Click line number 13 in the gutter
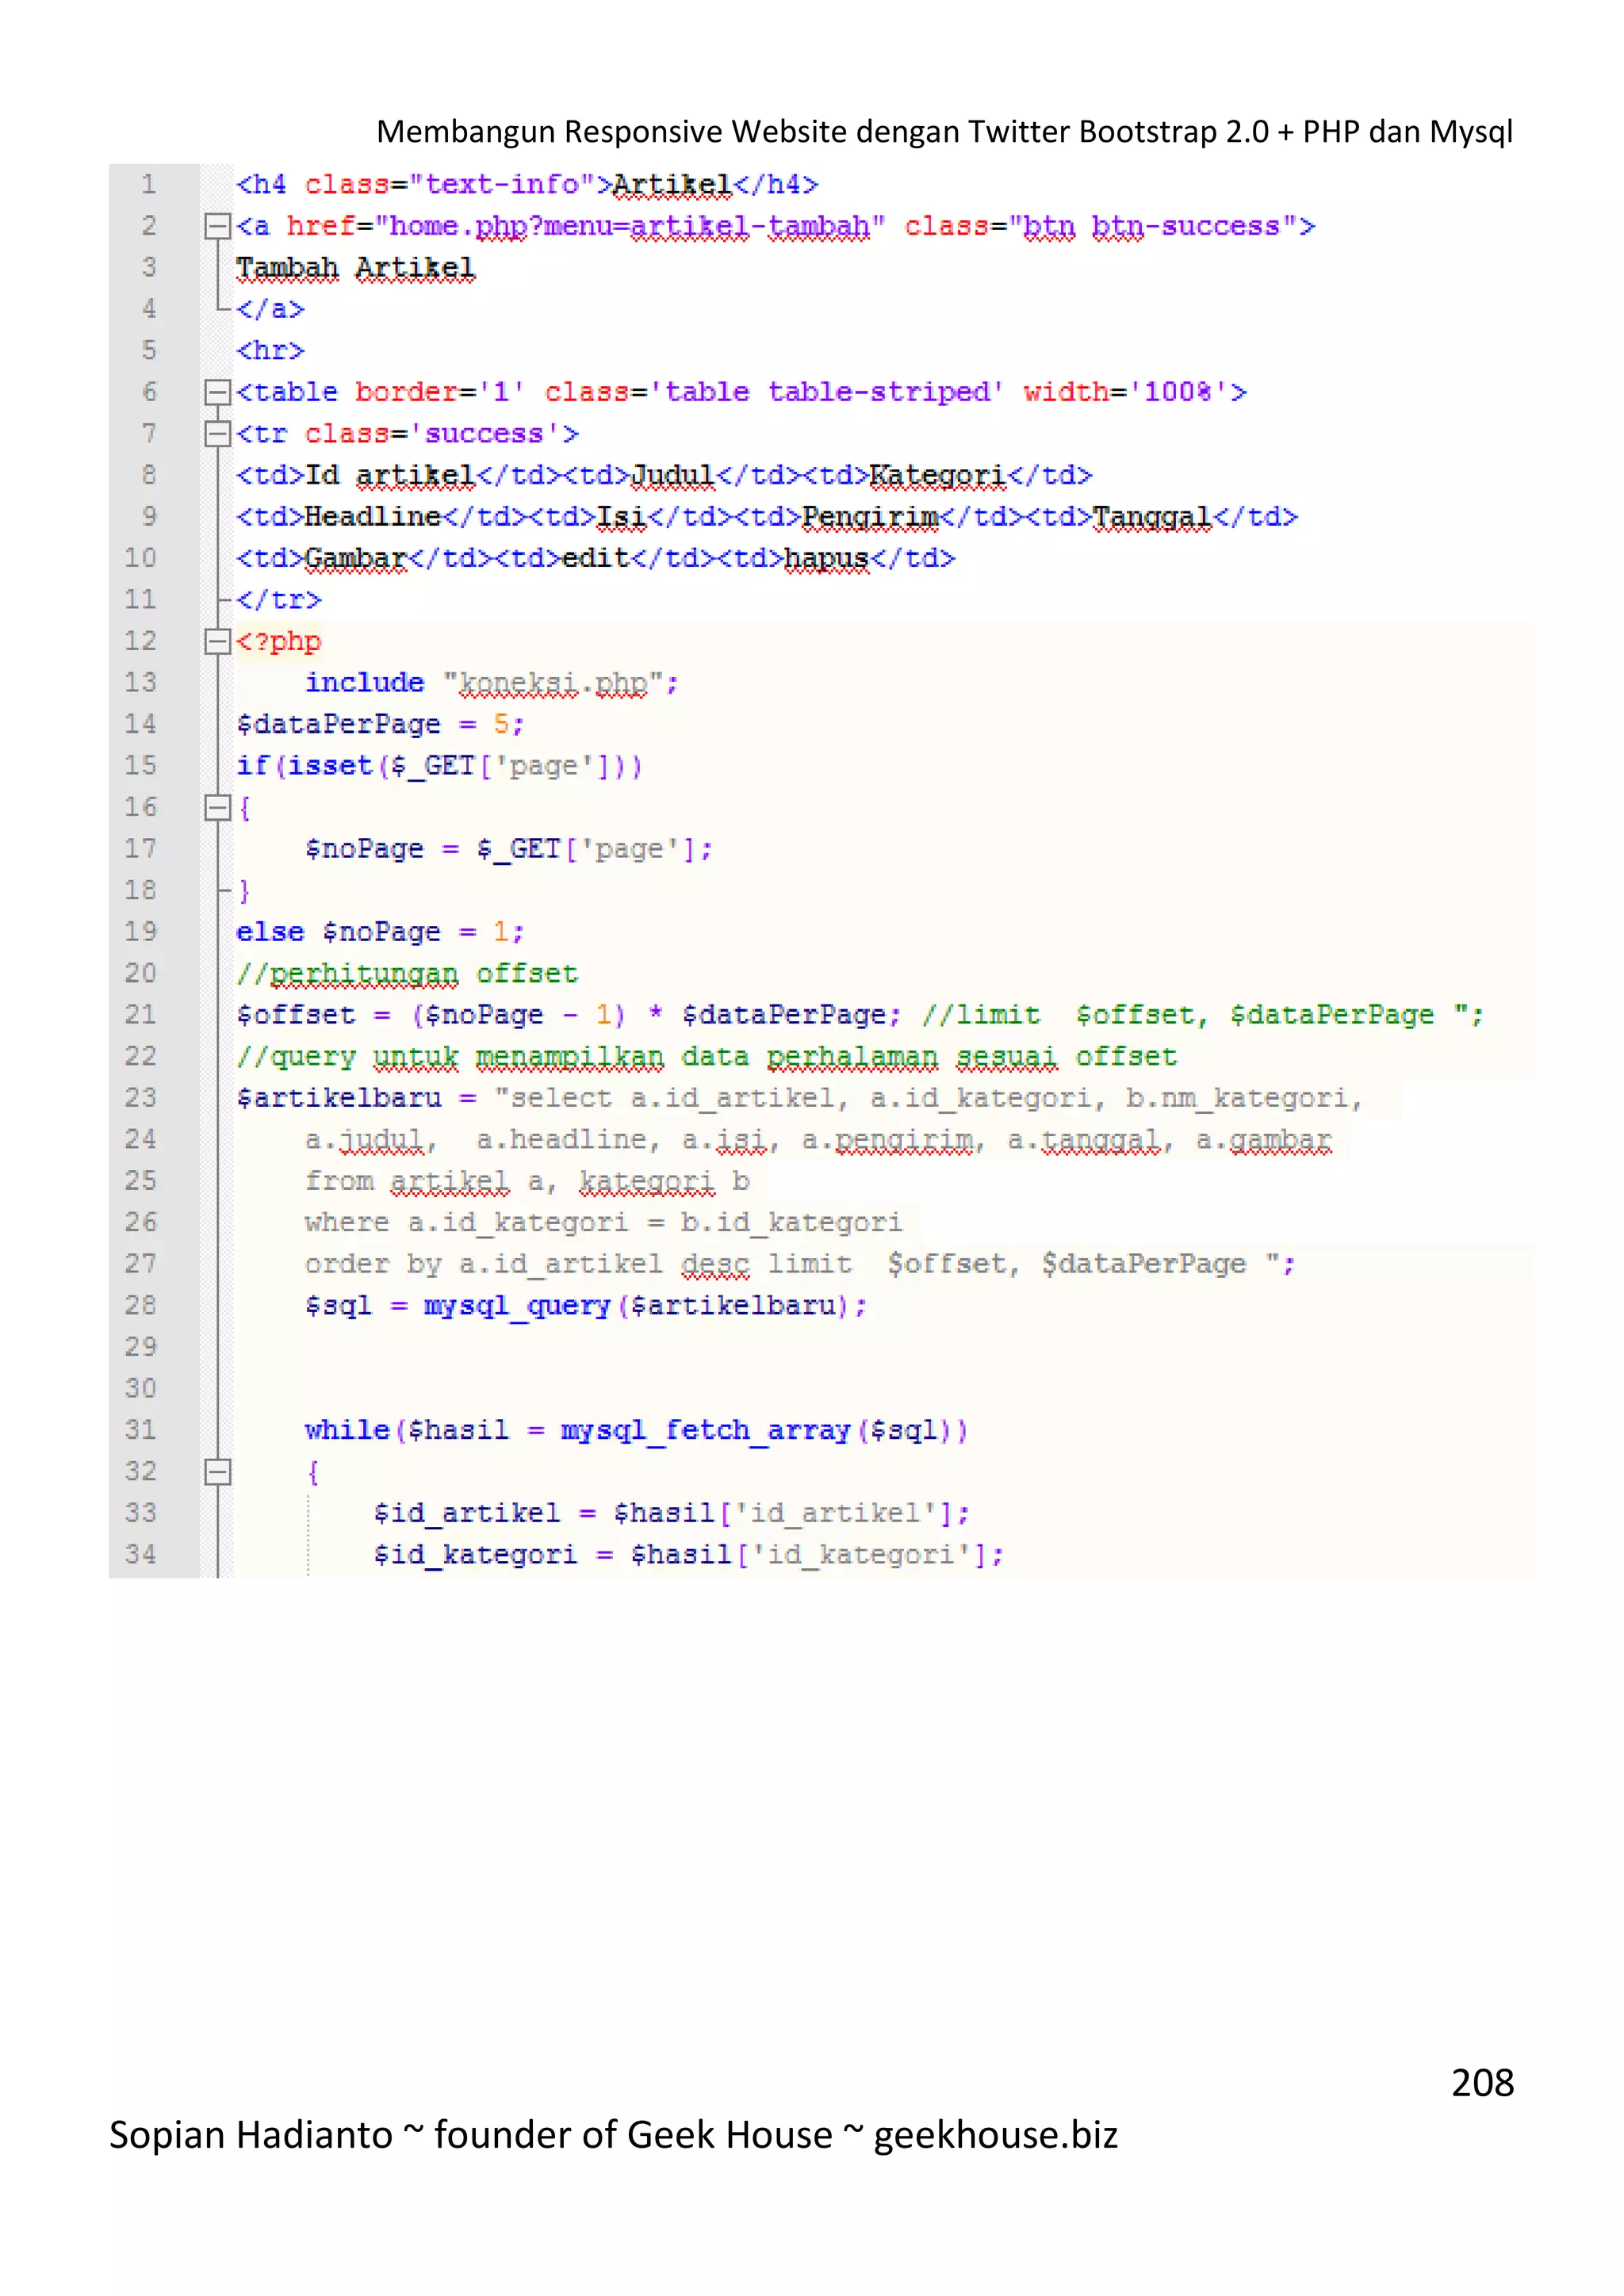Screen dimensions: 1624x2296 click(141, 683)
